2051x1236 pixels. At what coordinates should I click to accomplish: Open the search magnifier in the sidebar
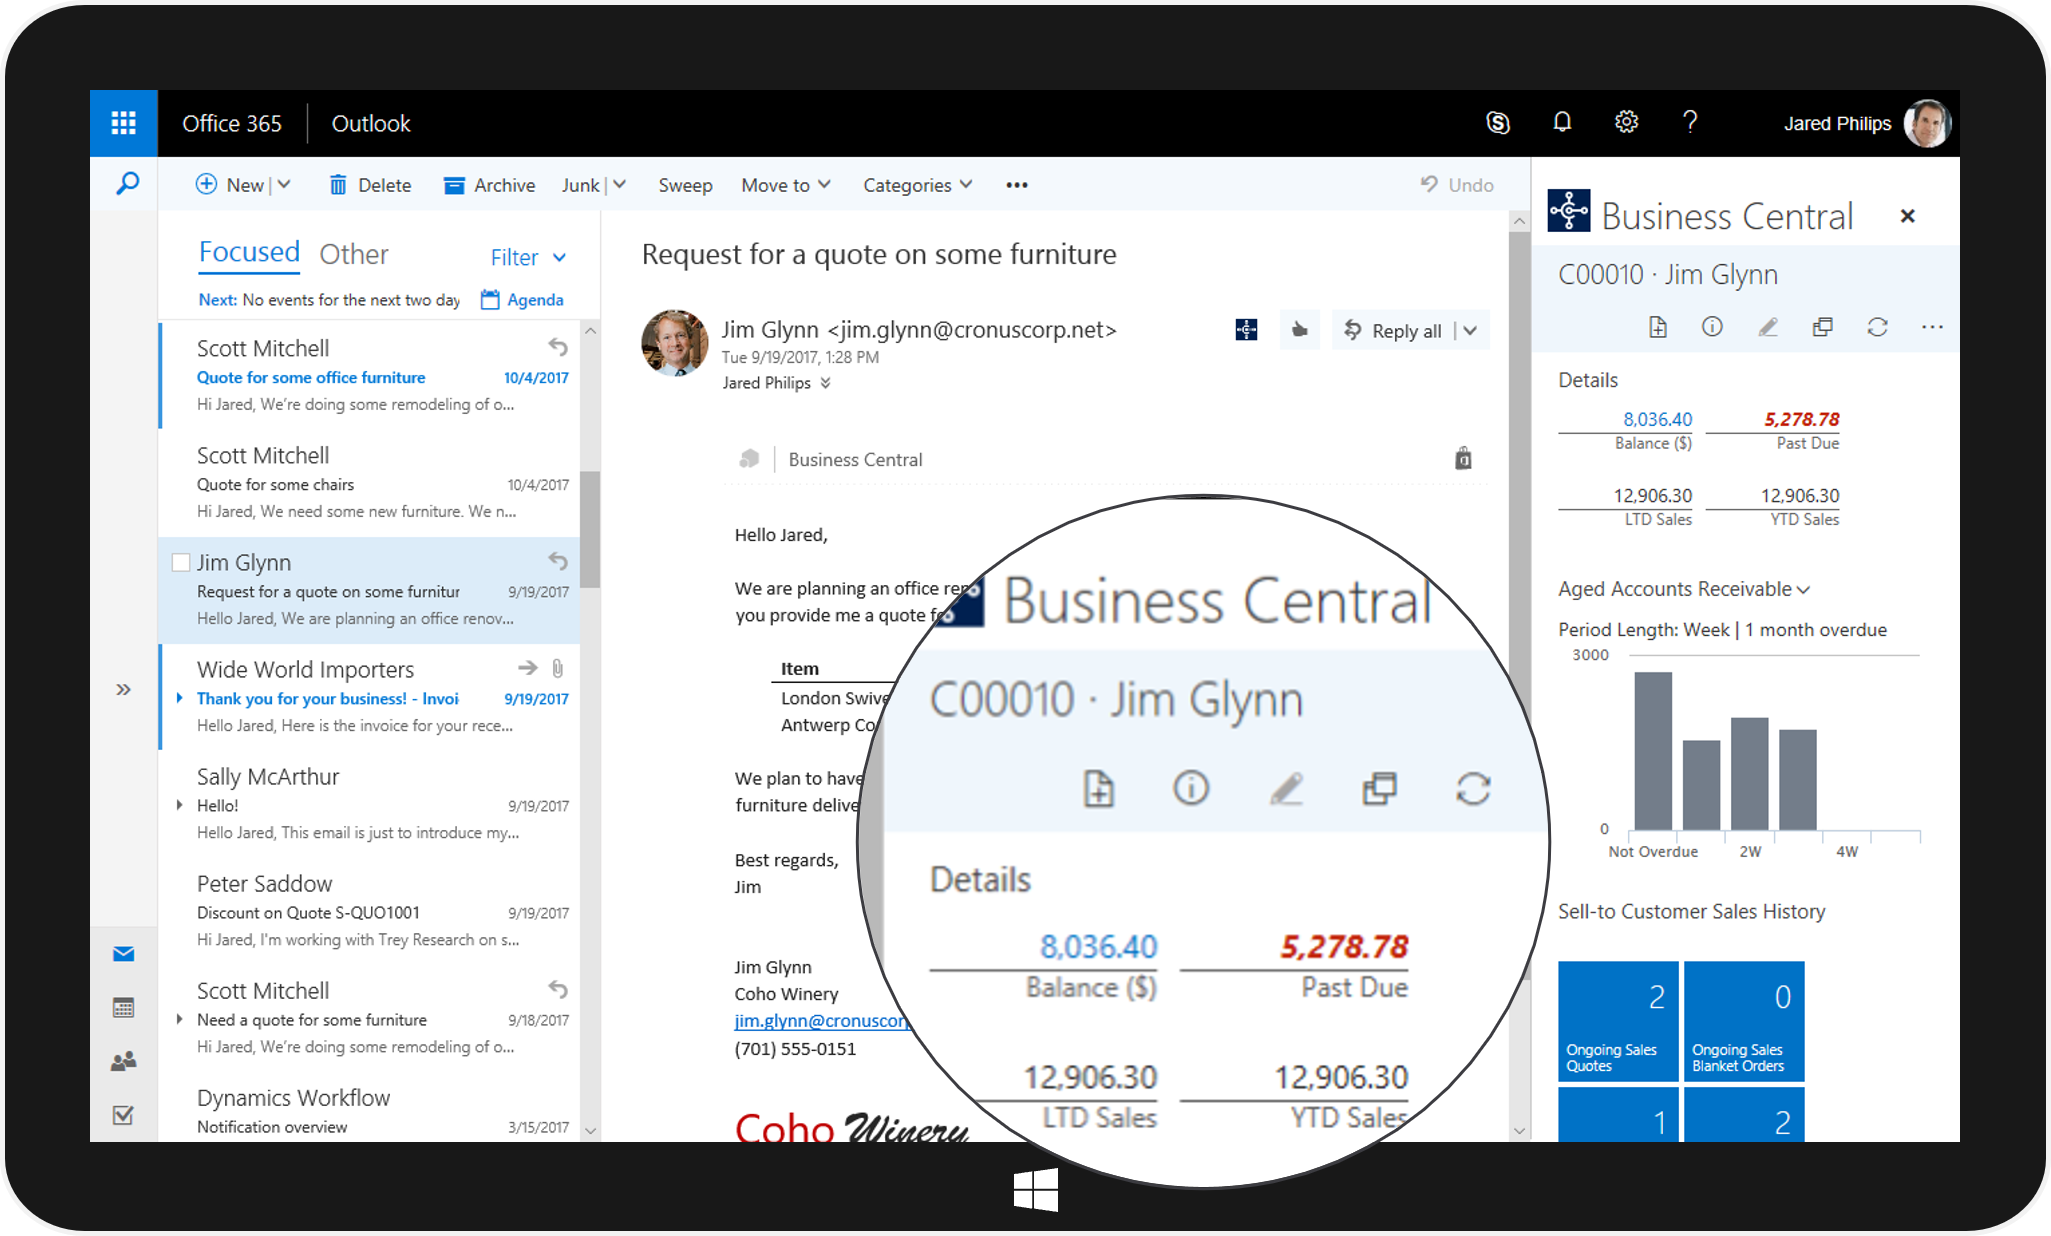pos(125,184)
